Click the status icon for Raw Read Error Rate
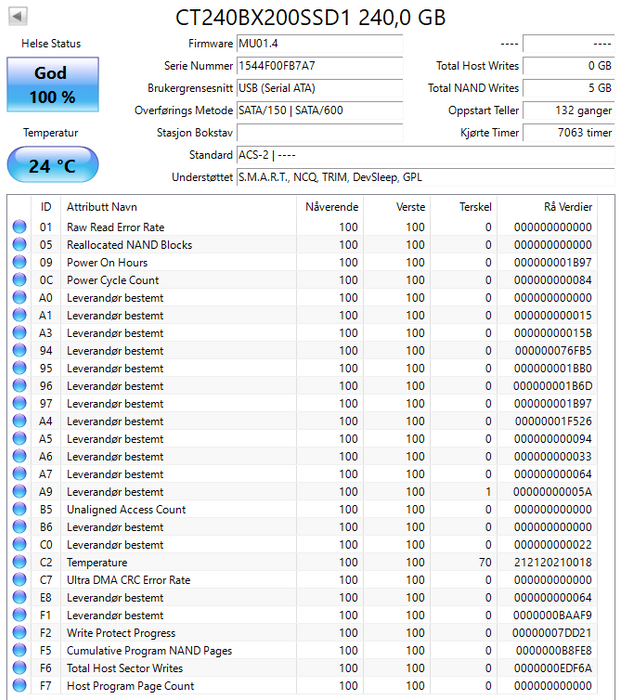620x700 pixels. 20,228
